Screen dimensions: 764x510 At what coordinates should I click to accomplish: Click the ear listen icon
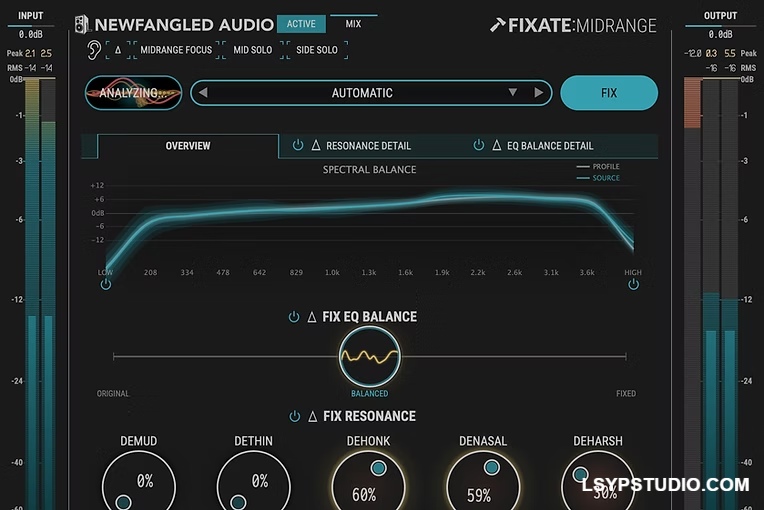(x=94, y=50)
